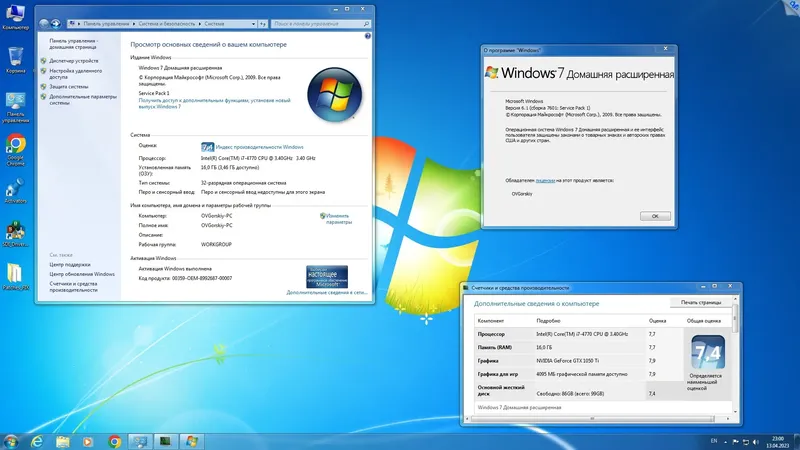Select Система и безопасность breadcrumb segment
This screenshot has width=800, height=450.
tap(167, 24)
